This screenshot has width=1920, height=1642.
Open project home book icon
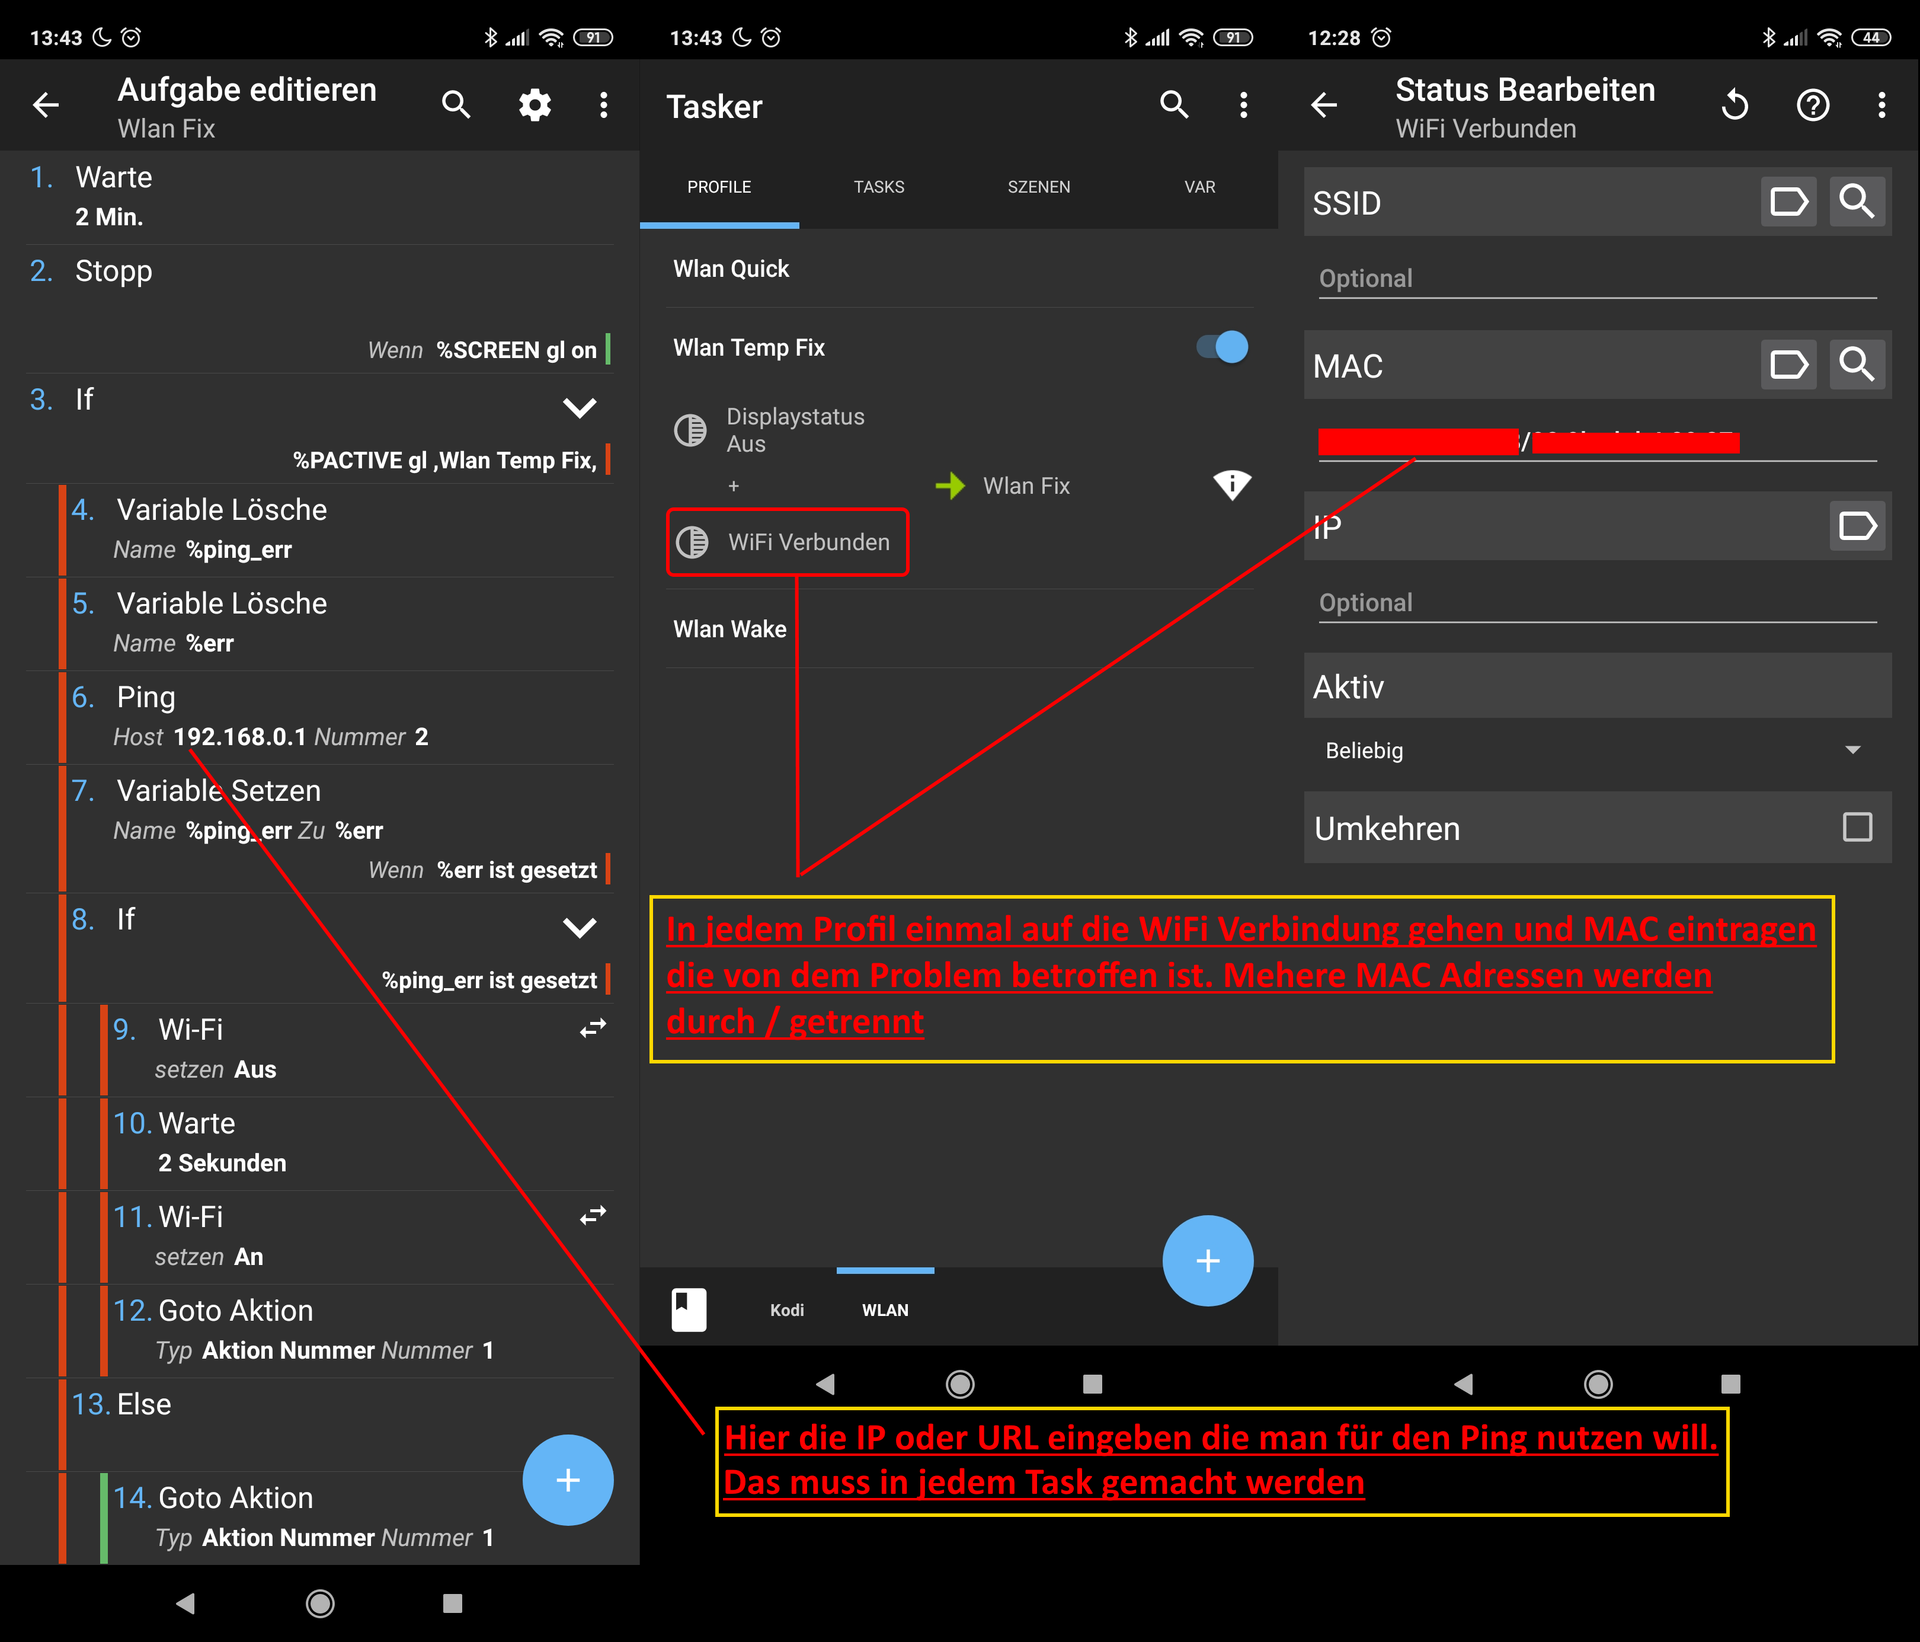click(689, 1309)
